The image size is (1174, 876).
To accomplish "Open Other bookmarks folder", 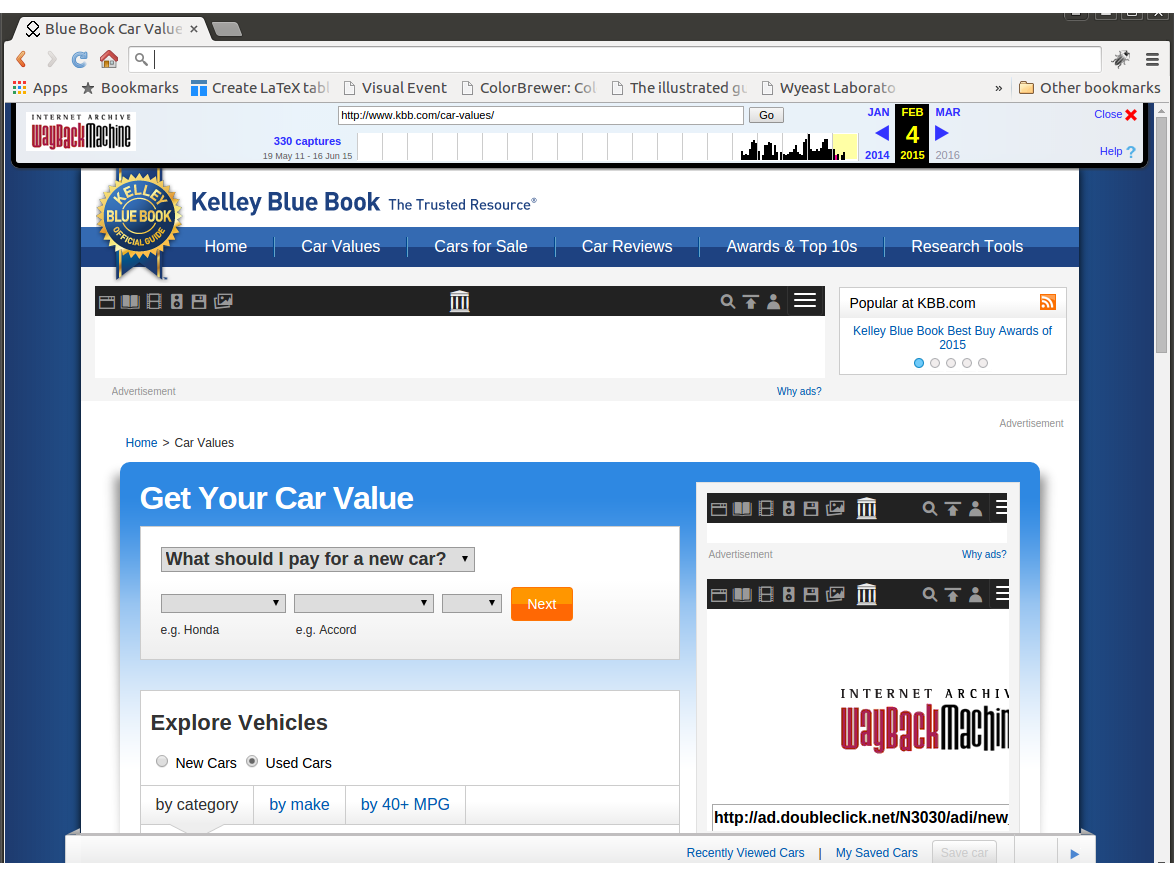I will tap(1089, 88).
